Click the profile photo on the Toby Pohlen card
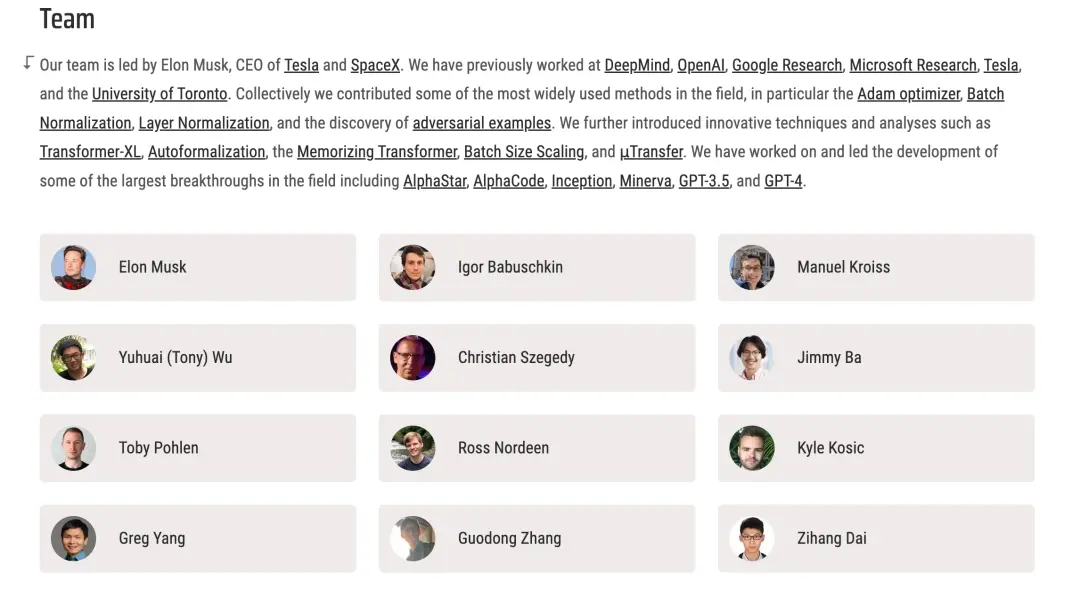The width and height of the screenshot is (1080, 597). tap(73, 448)
